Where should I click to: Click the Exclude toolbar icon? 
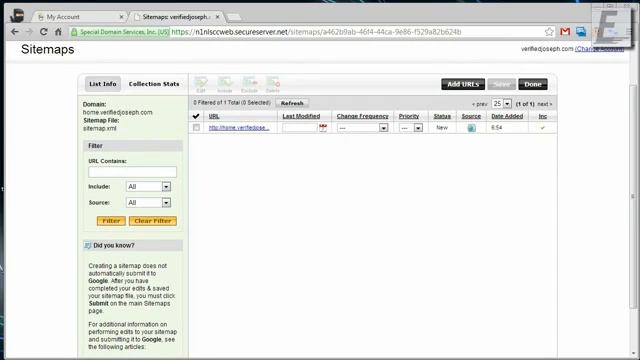tap(249, 84)
